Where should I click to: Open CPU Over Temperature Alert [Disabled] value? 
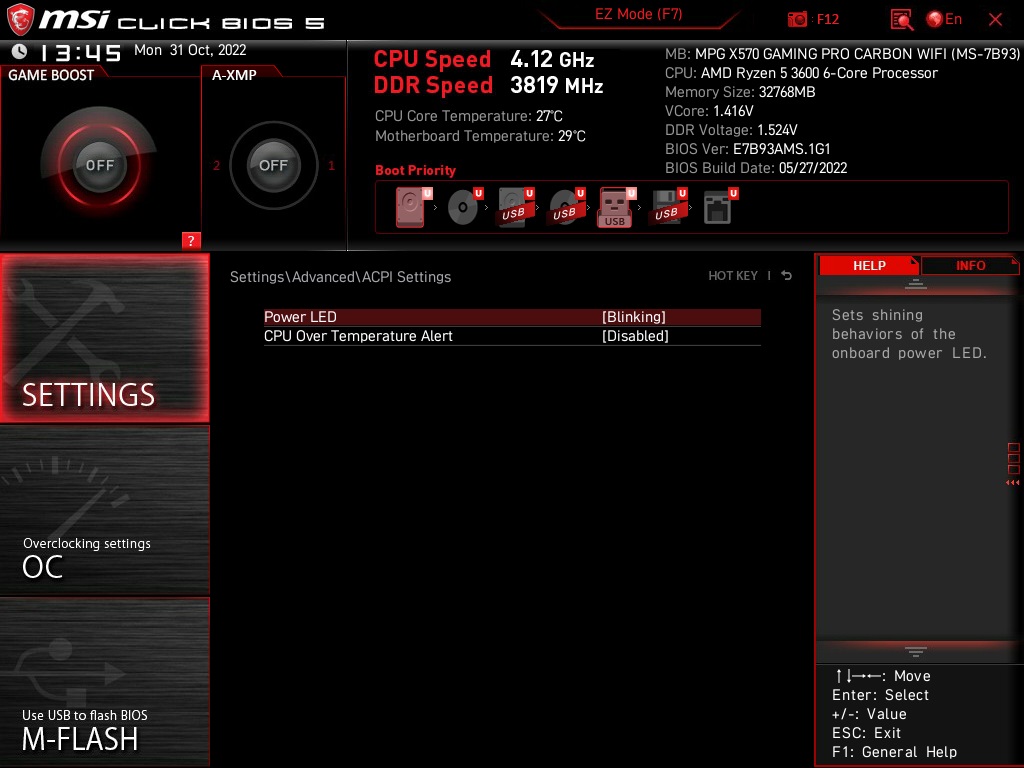[x=635, y=336]
